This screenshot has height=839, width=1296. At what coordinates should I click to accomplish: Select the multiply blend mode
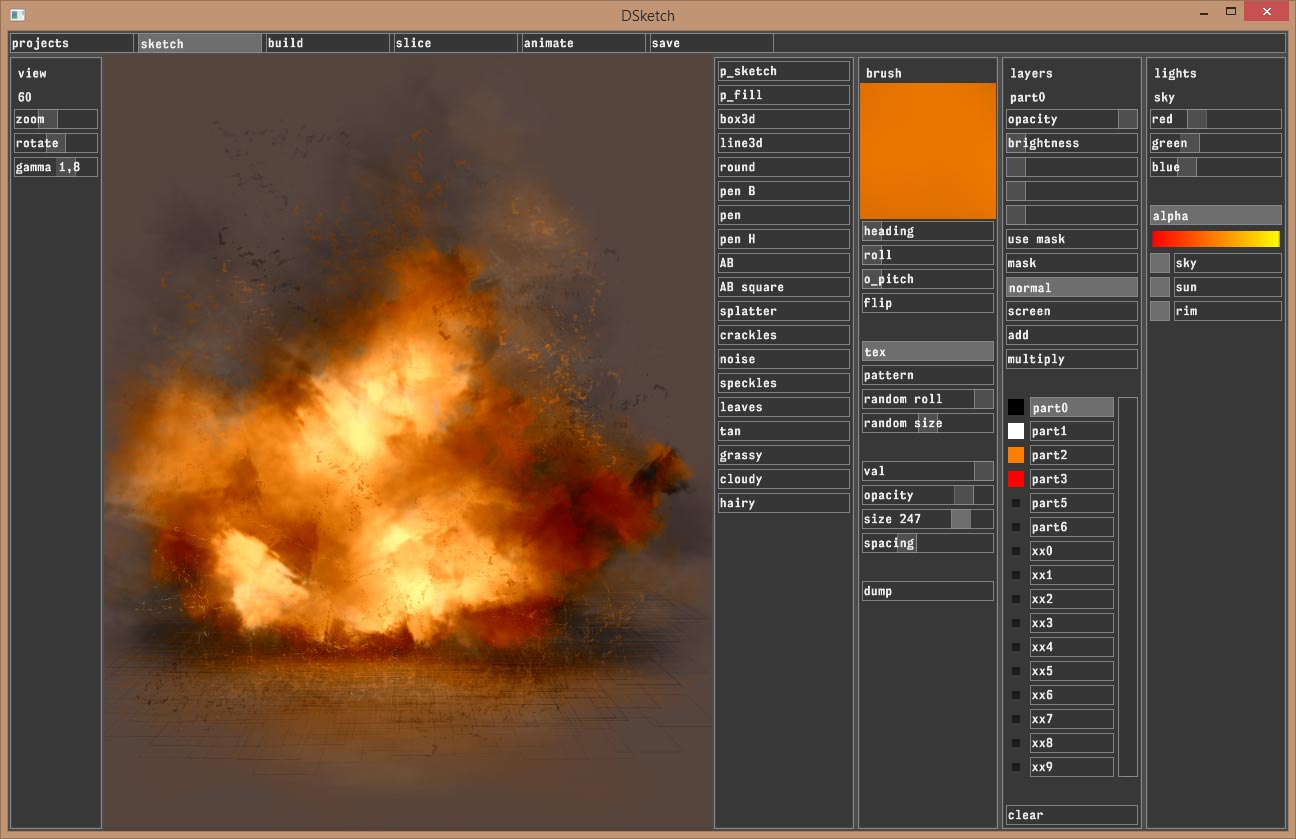[1071, 359]
